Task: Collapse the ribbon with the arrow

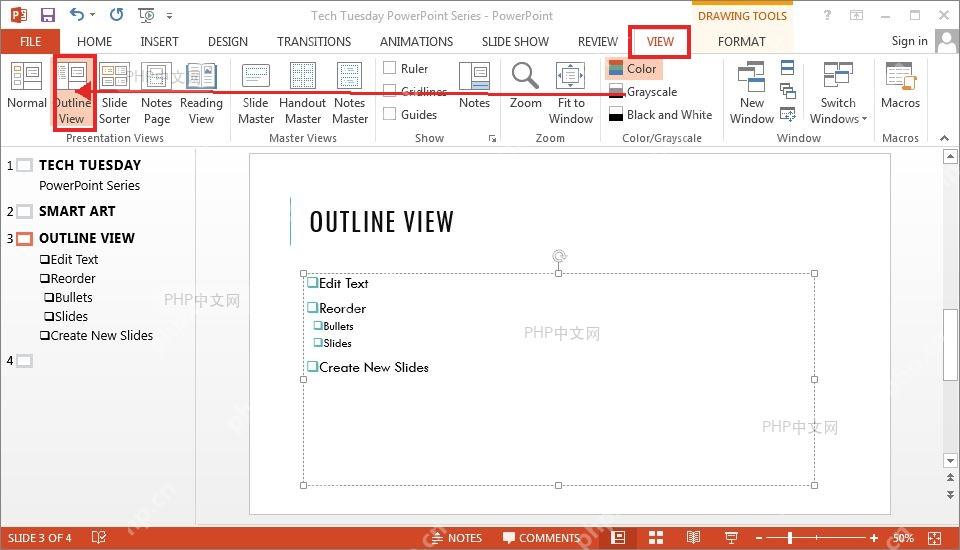Action: point(944,138)
